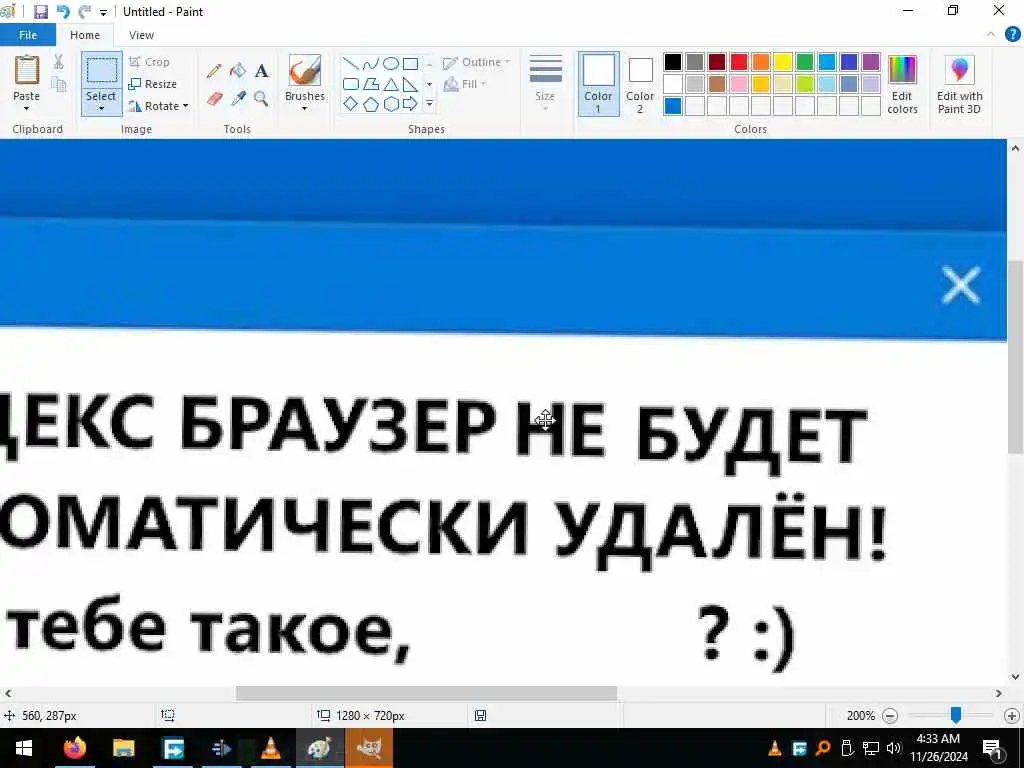This screenshot has height=768, width=1024.
Task: Click the horizontal scrollbar thumb
Action: click(x=426, y=693)
